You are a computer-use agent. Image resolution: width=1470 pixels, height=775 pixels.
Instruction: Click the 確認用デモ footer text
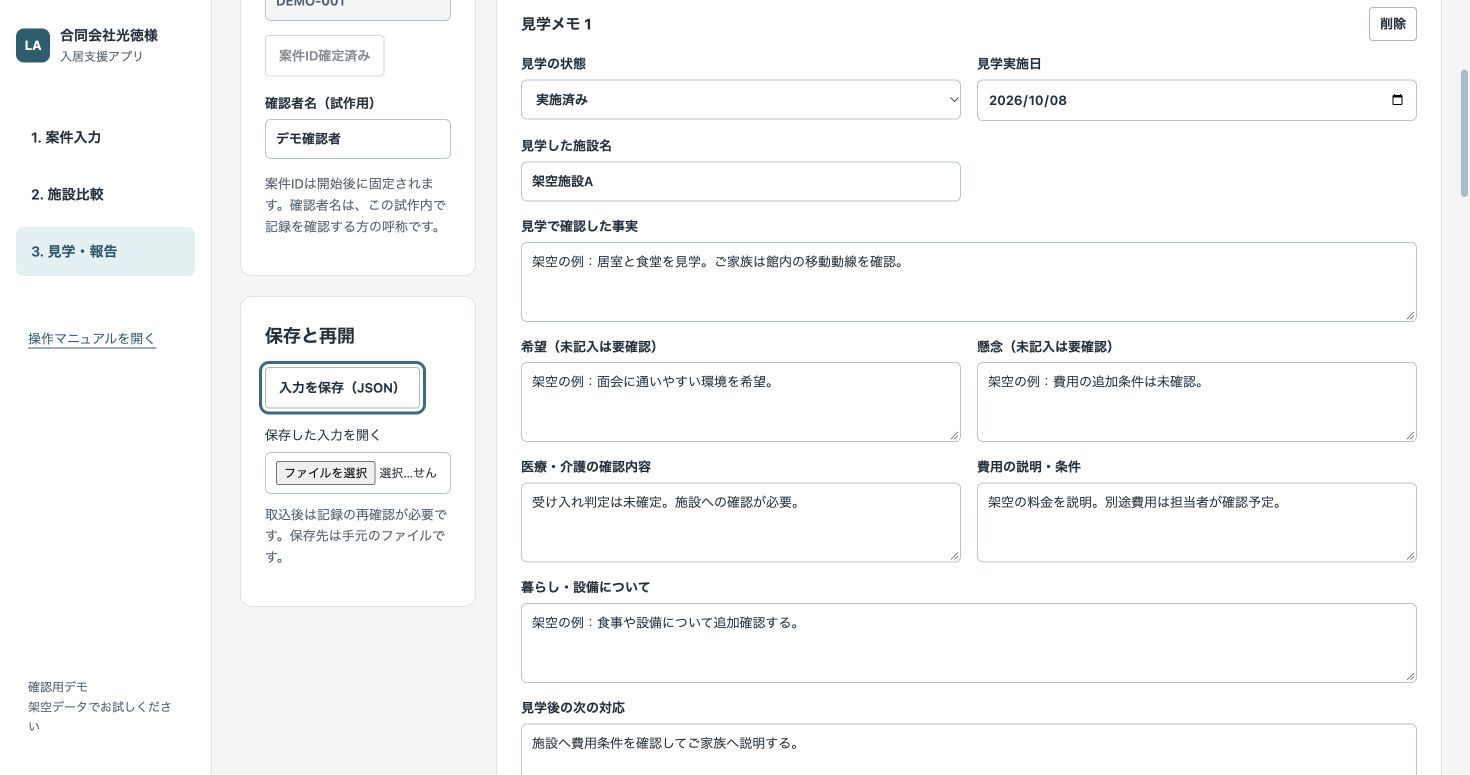click(58, 687)
